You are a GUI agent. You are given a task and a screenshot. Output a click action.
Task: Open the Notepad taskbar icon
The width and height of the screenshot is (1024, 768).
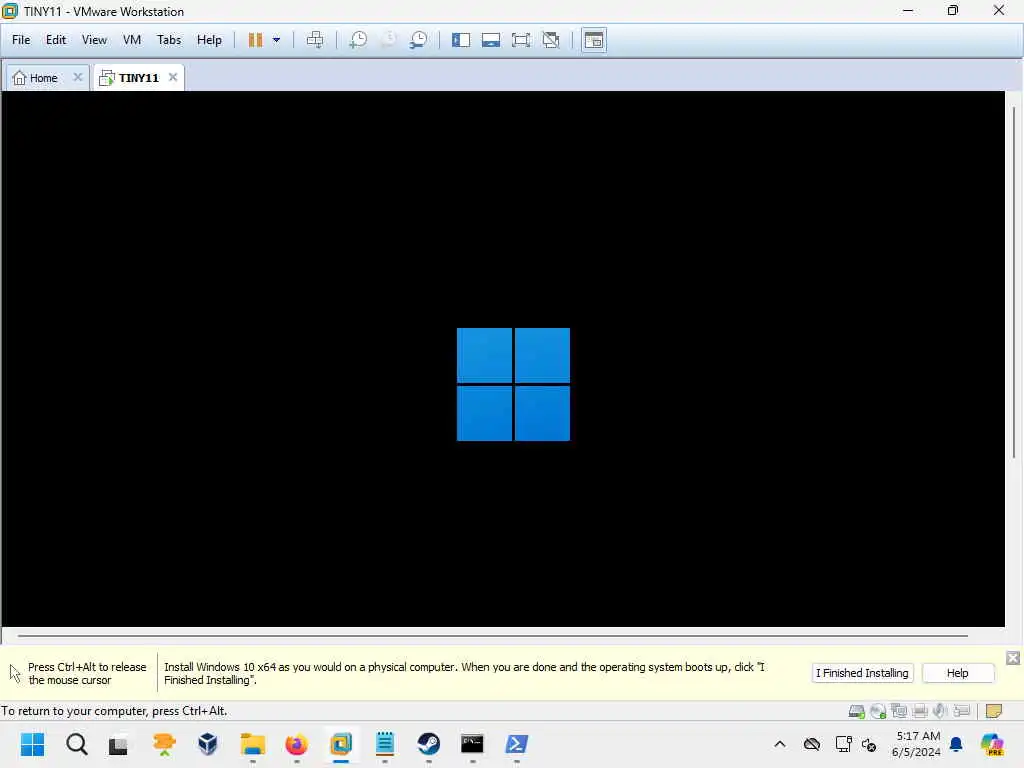point(385,743)
